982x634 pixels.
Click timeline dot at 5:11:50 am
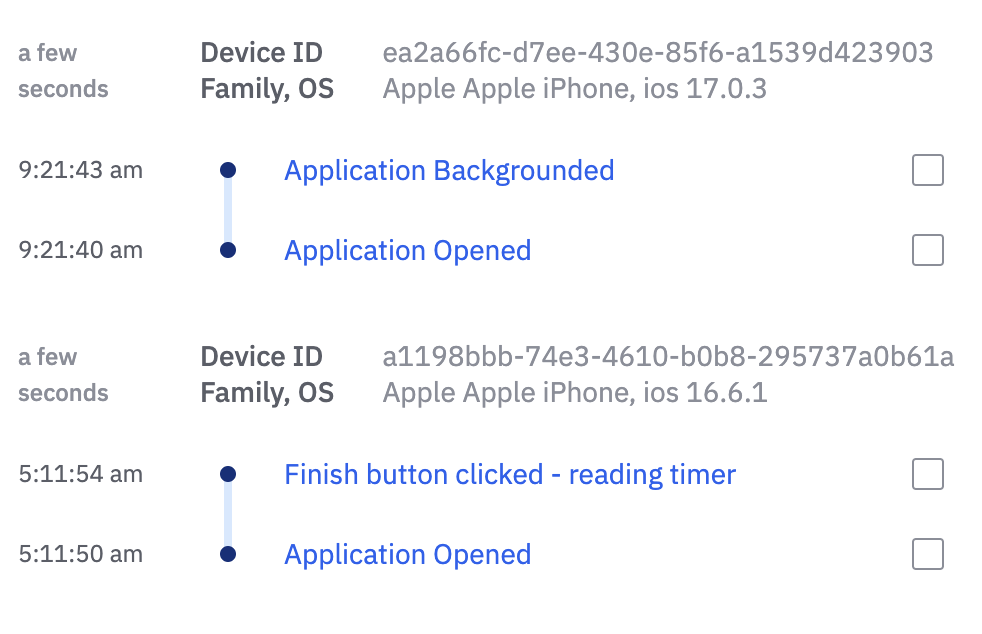[228, 554]
